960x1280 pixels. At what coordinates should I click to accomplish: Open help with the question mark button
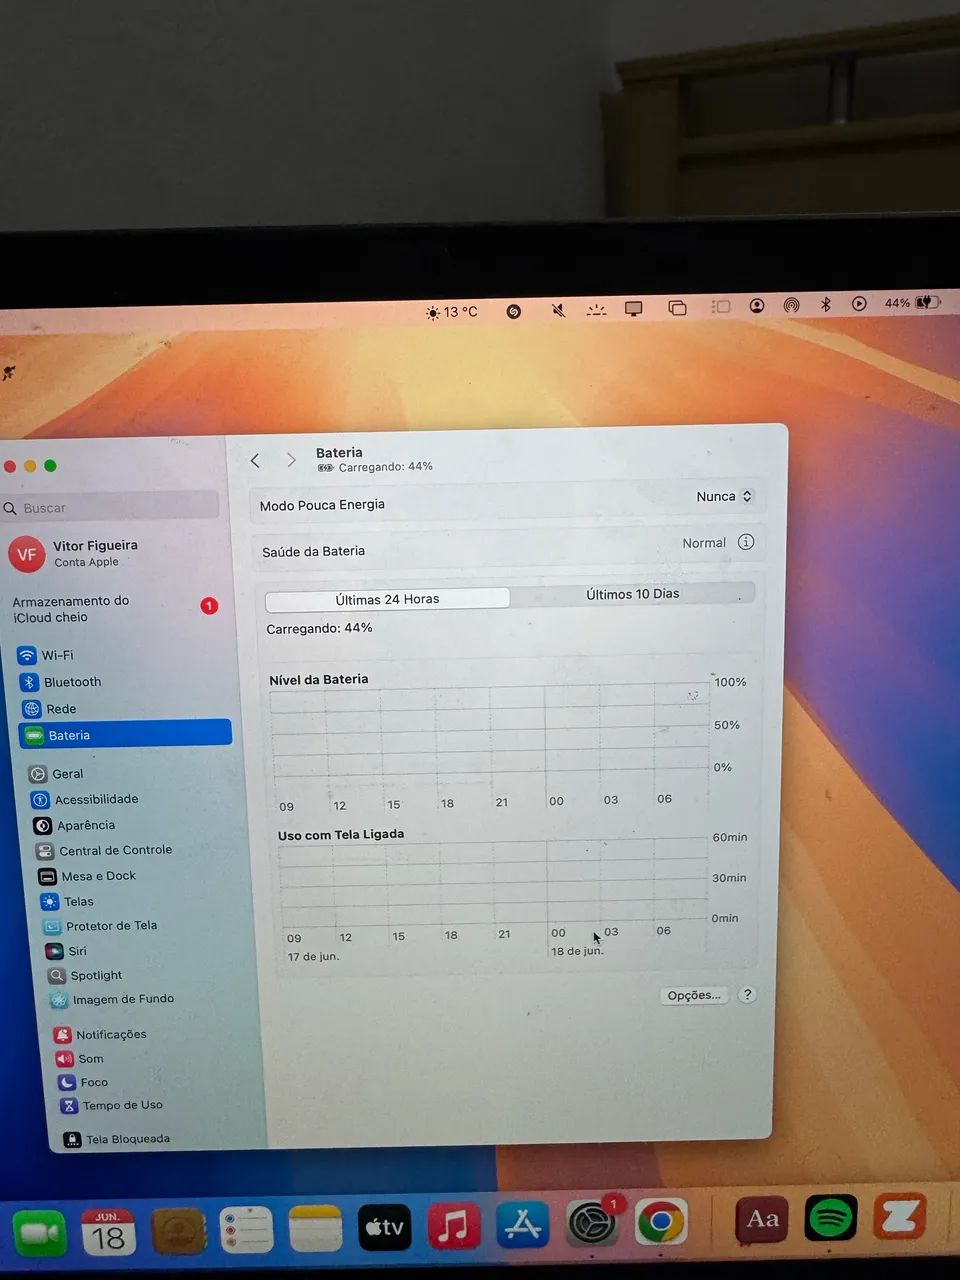(x=747, y=994)
